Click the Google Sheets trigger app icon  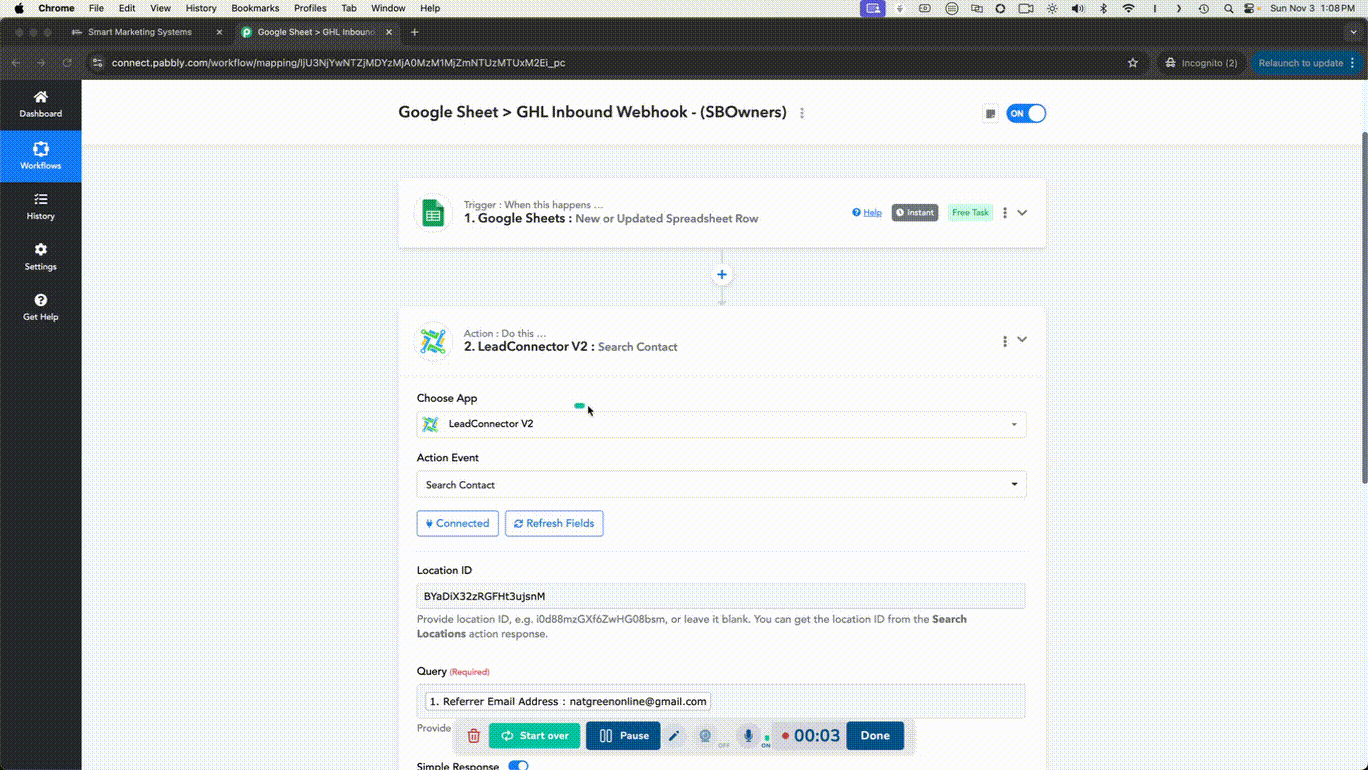[433, 213]
